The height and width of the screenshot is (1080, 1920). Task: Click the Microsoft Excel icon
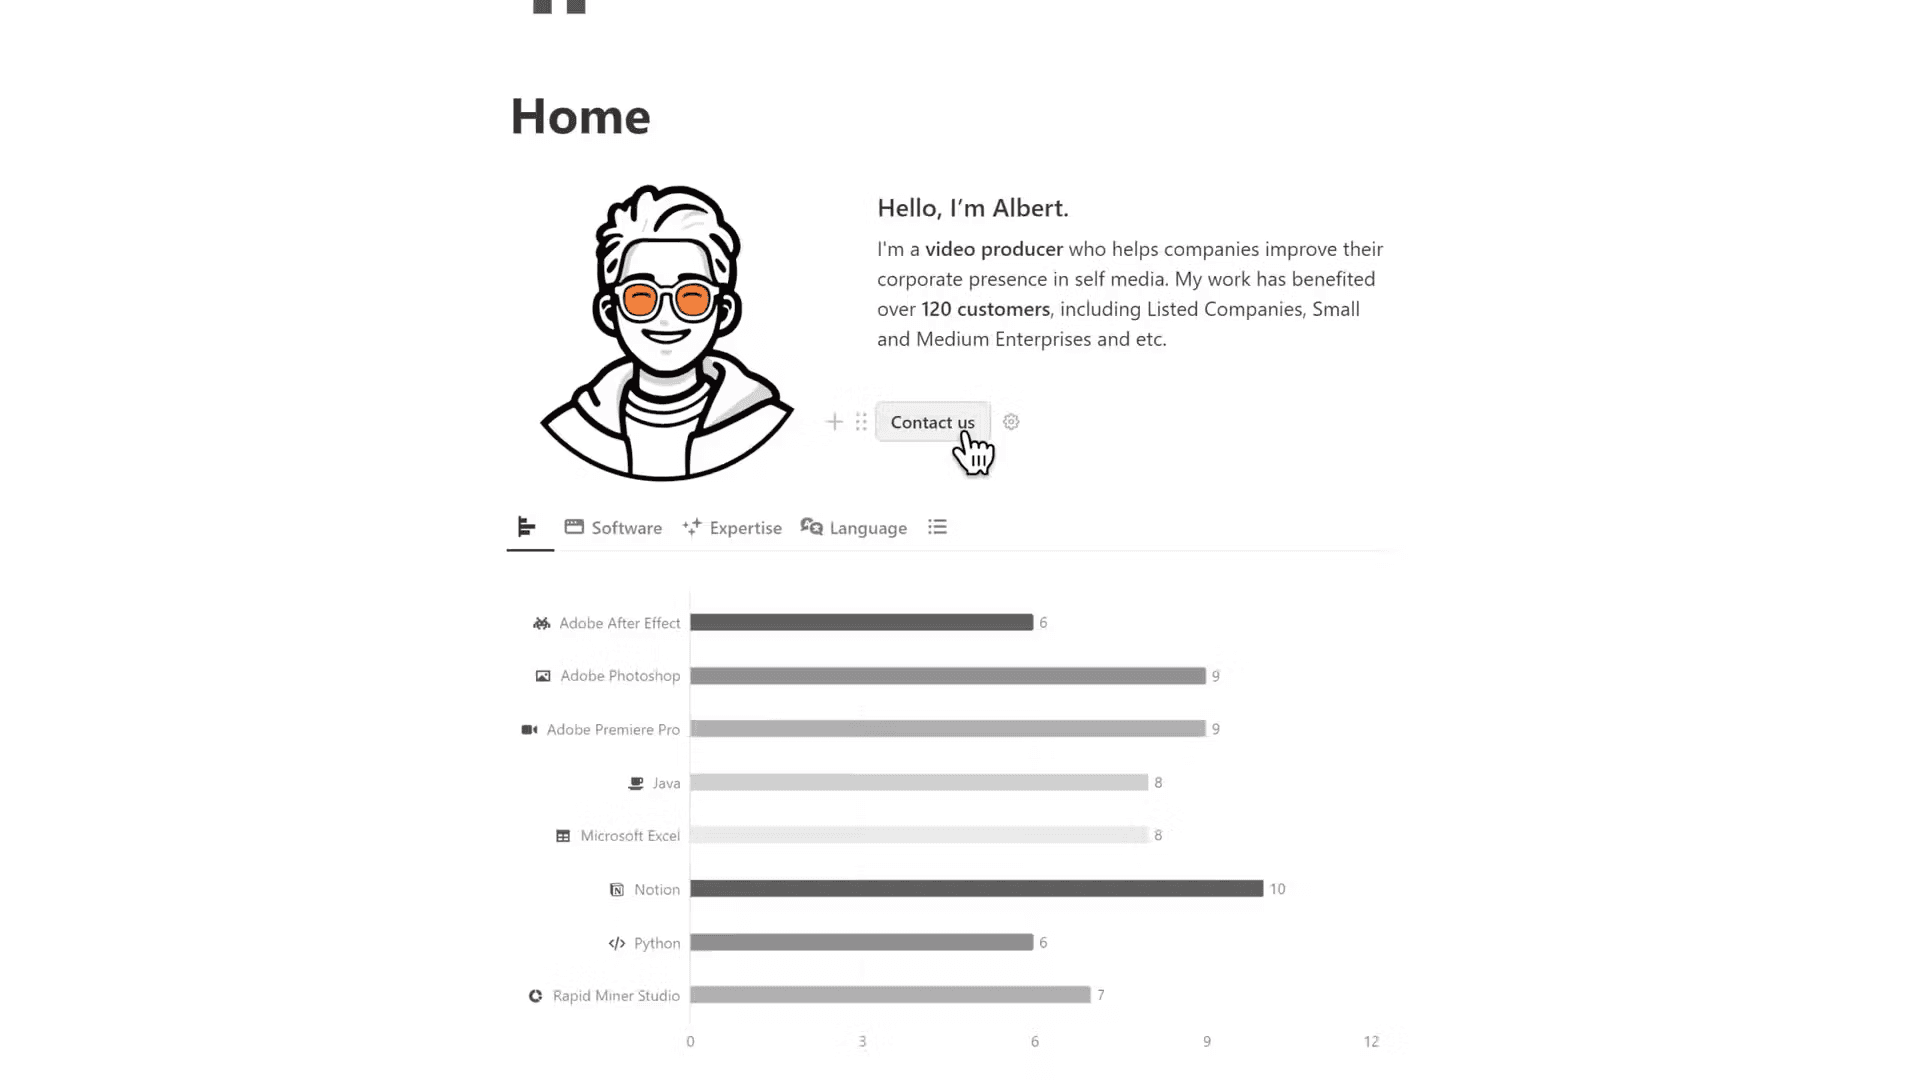tap(563, 835)
